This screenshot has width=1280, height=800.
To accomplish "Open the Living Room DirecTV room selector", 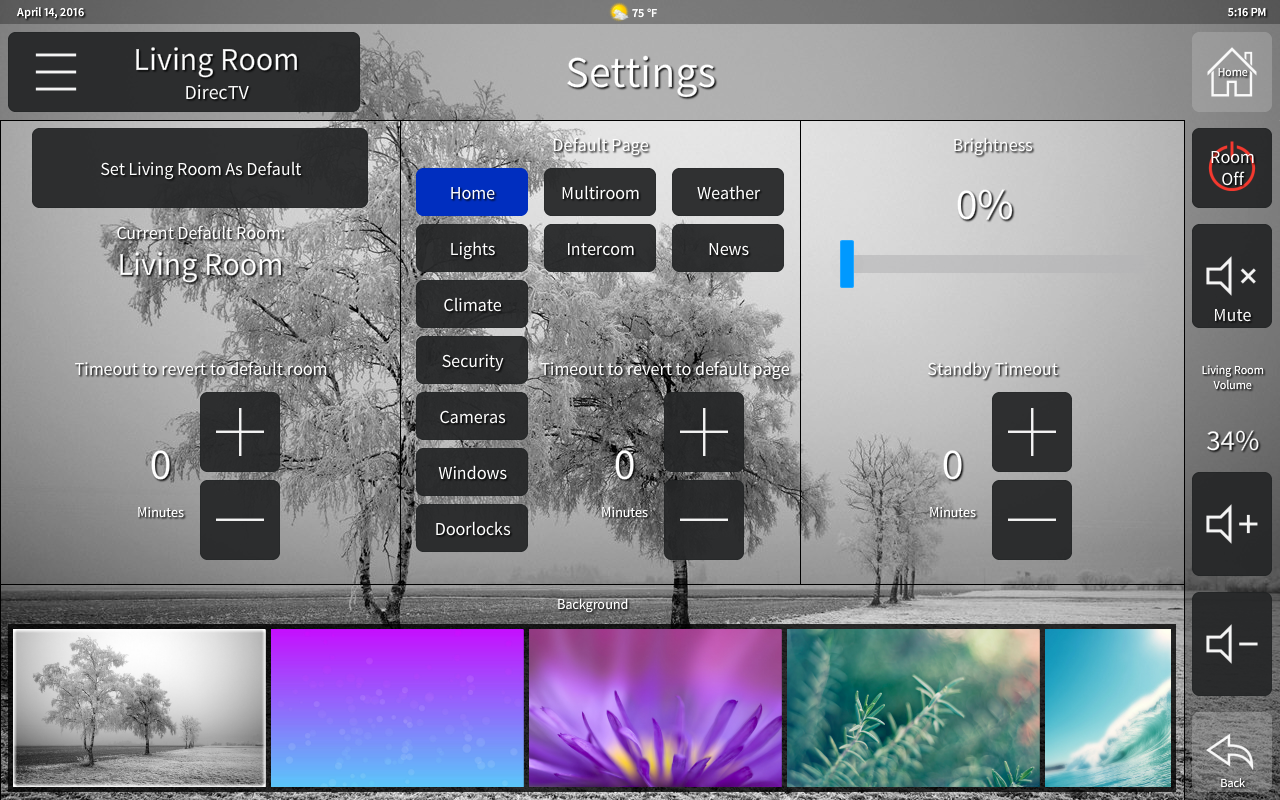I will [216, 73].
